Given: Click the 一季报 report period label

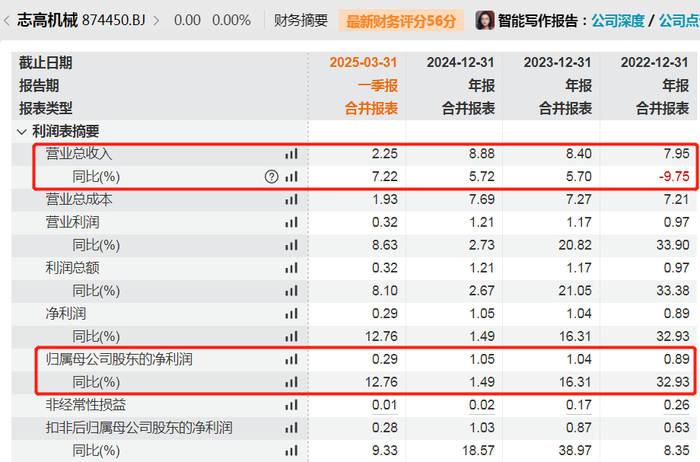Looking at the screenshot, I should point(377,85).
